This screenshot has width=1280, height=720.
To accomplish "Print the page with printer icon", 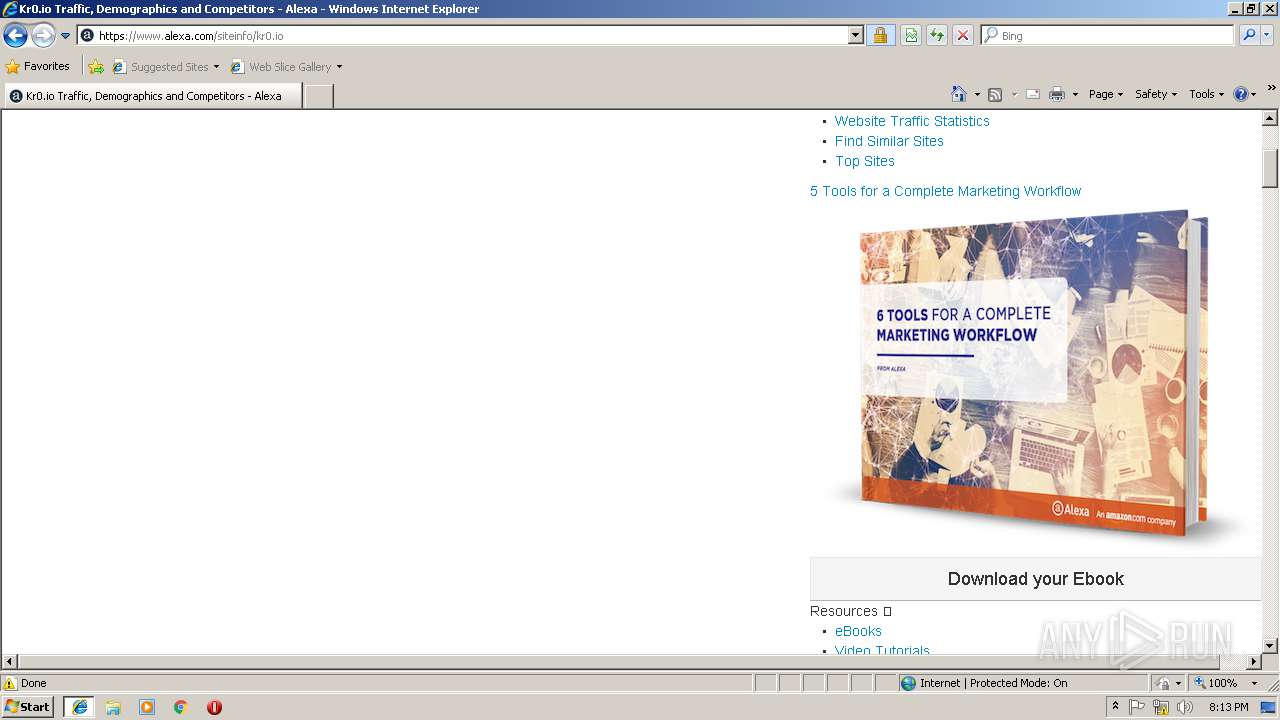I will pos(1057,94).
